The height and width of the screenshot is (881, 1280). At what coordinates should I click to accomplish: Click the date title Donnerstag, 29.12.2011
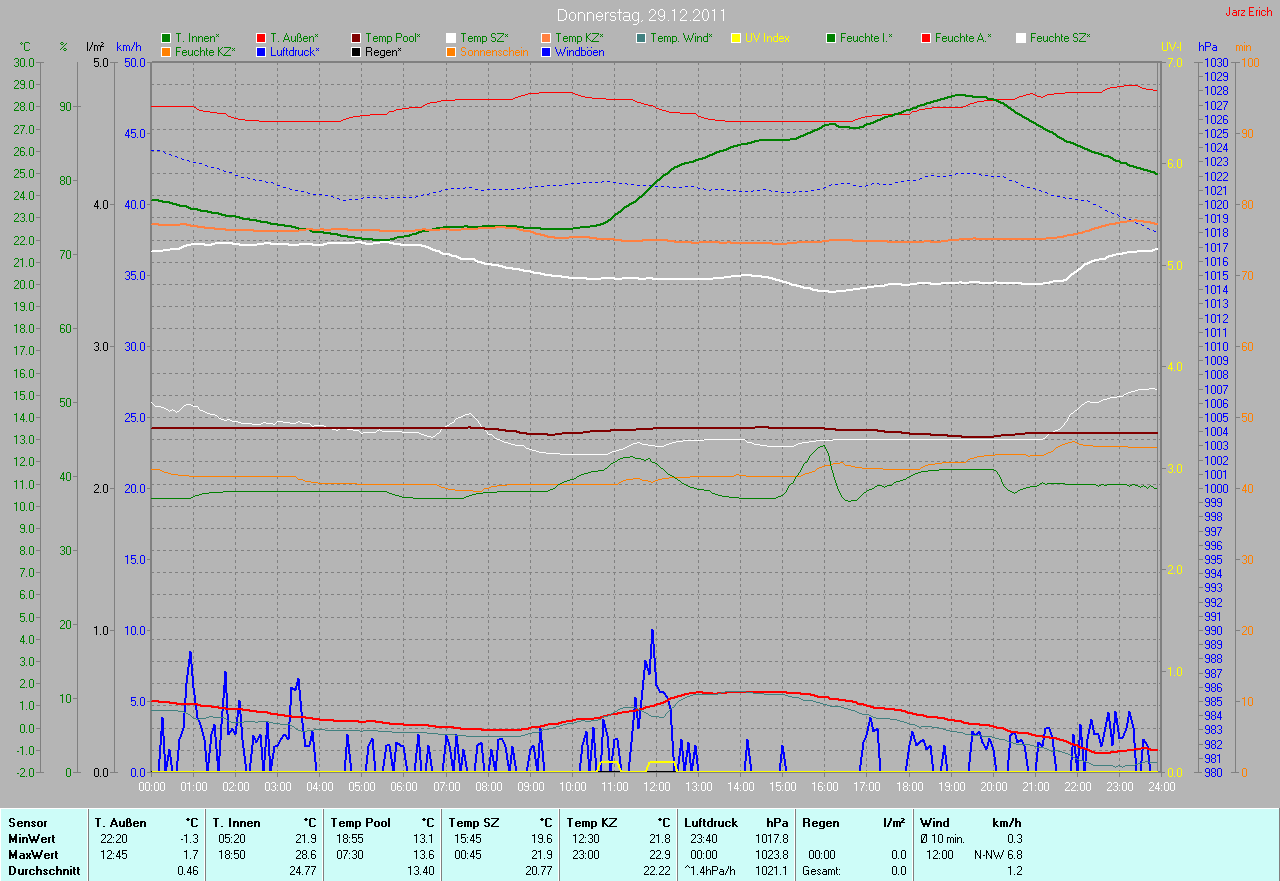click(641, 15)
